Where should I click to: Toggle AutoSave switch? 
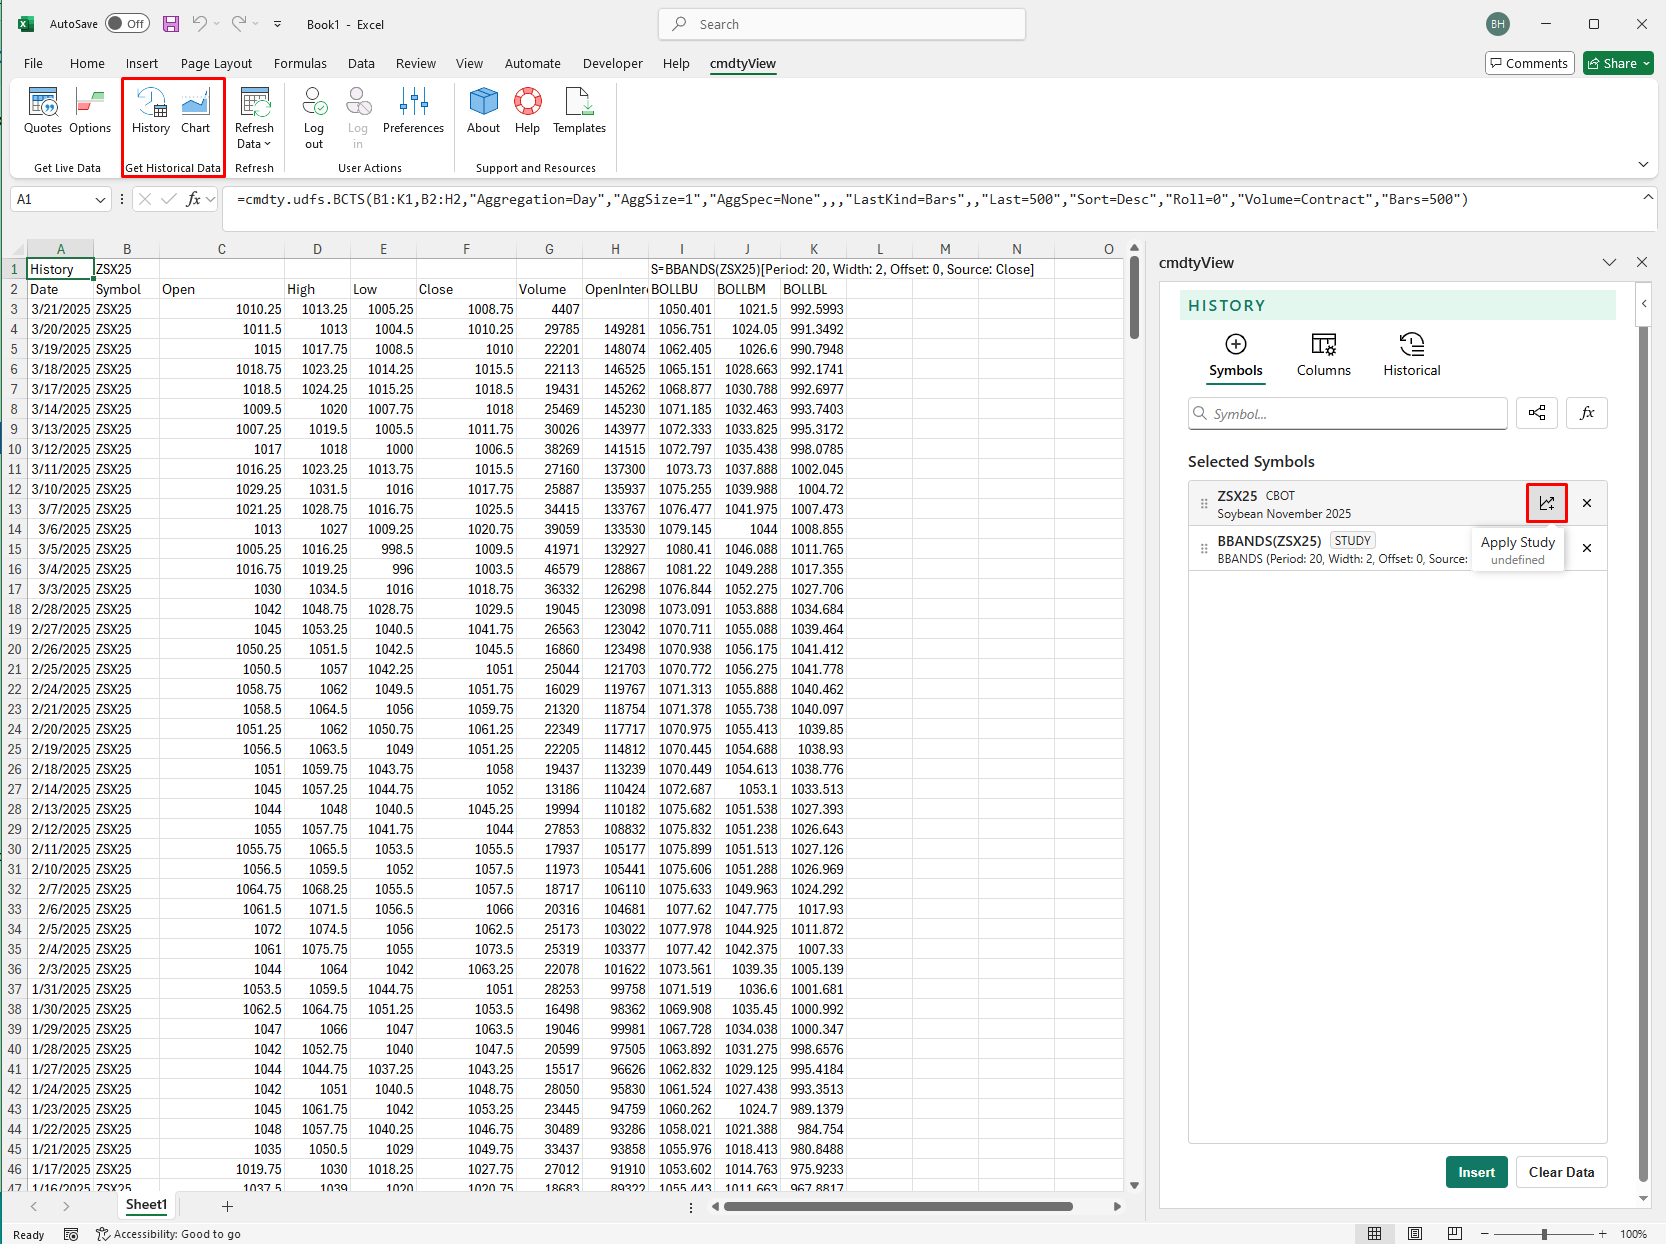point(127,24)
